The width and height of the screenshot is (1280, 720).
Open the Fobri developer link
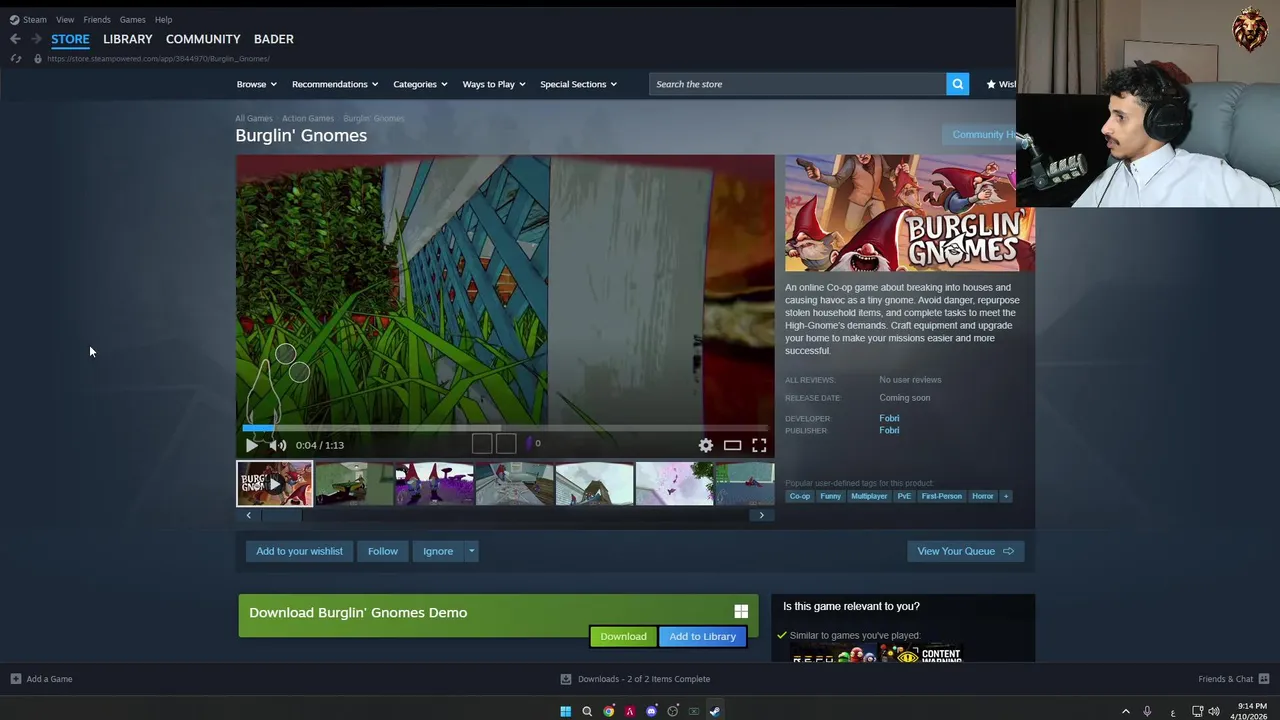point(889,418)
